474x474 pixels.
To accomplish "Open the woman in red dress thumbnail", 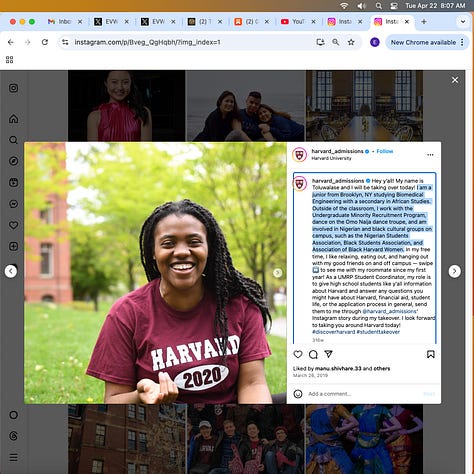I will click(127, 106).
